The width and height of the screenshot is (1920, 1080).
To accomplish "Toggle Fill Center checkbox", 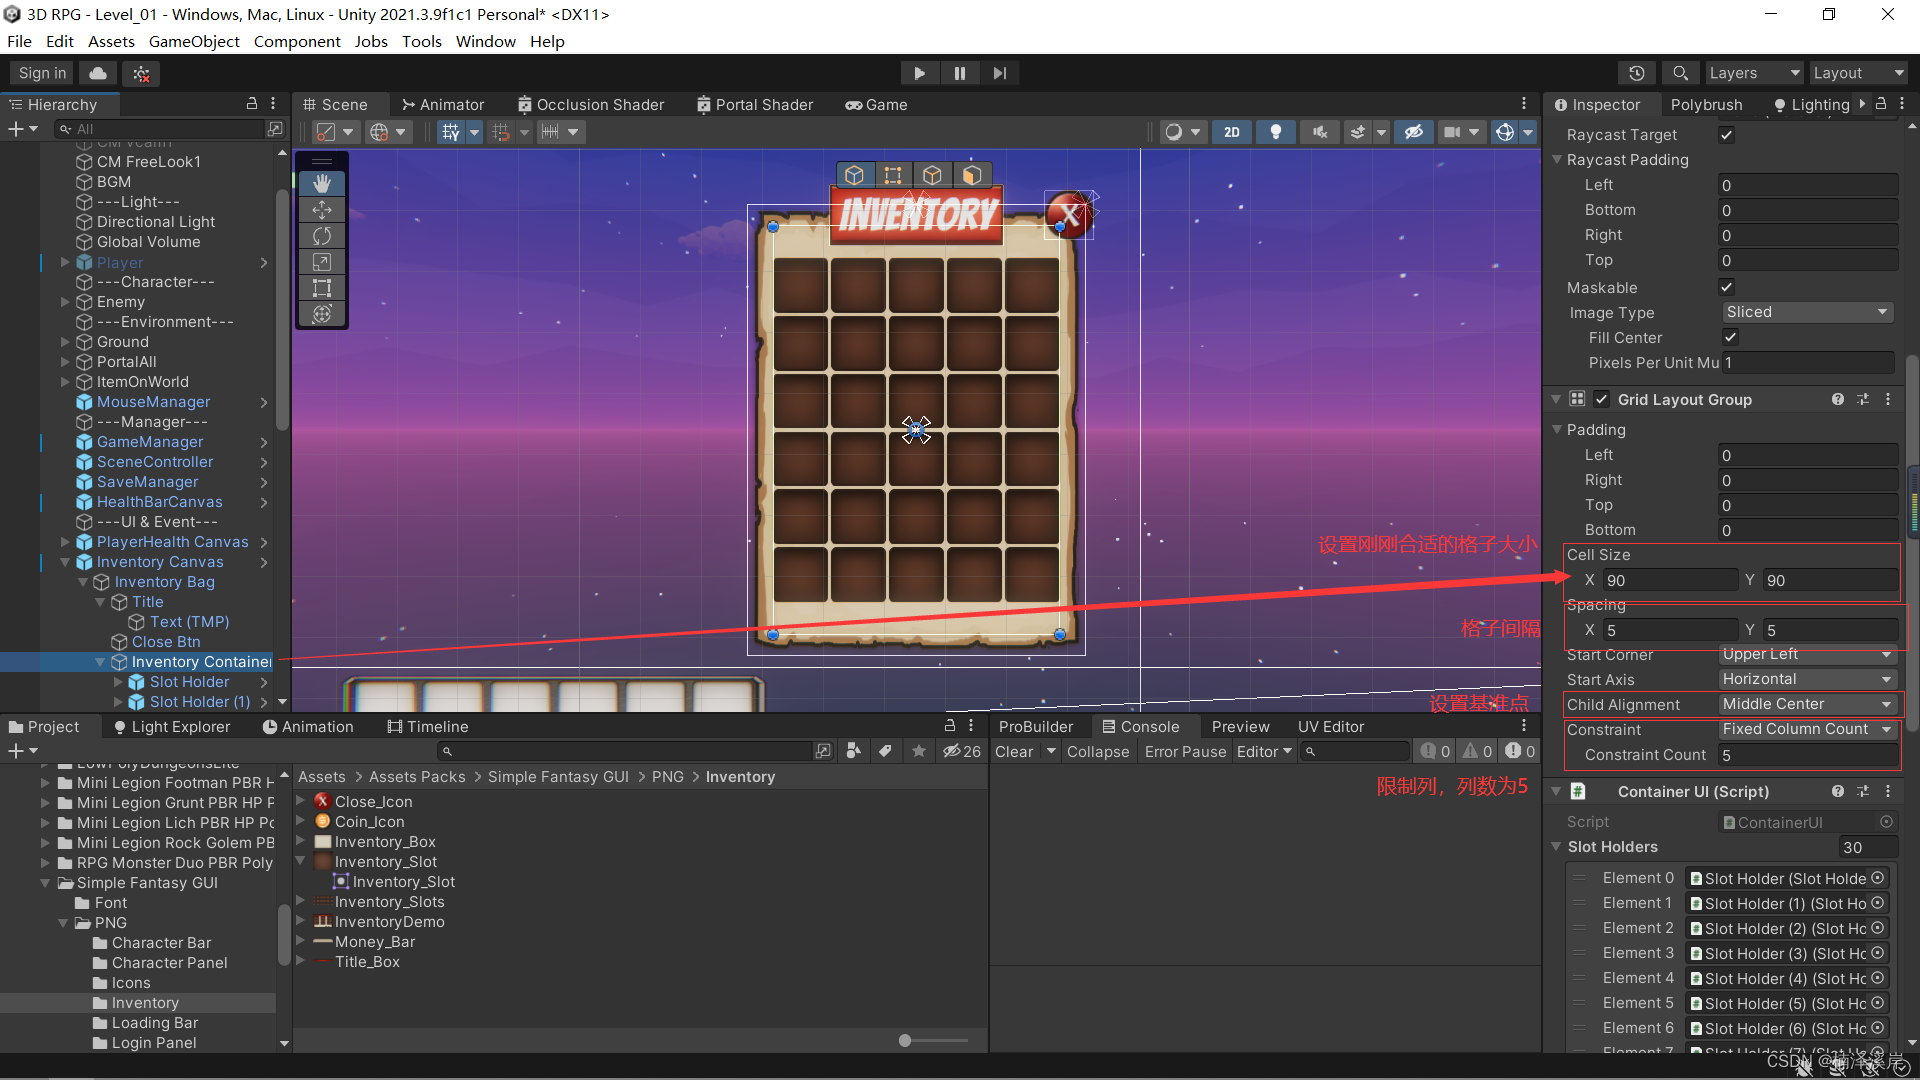I will click(x=1730, y=337).
